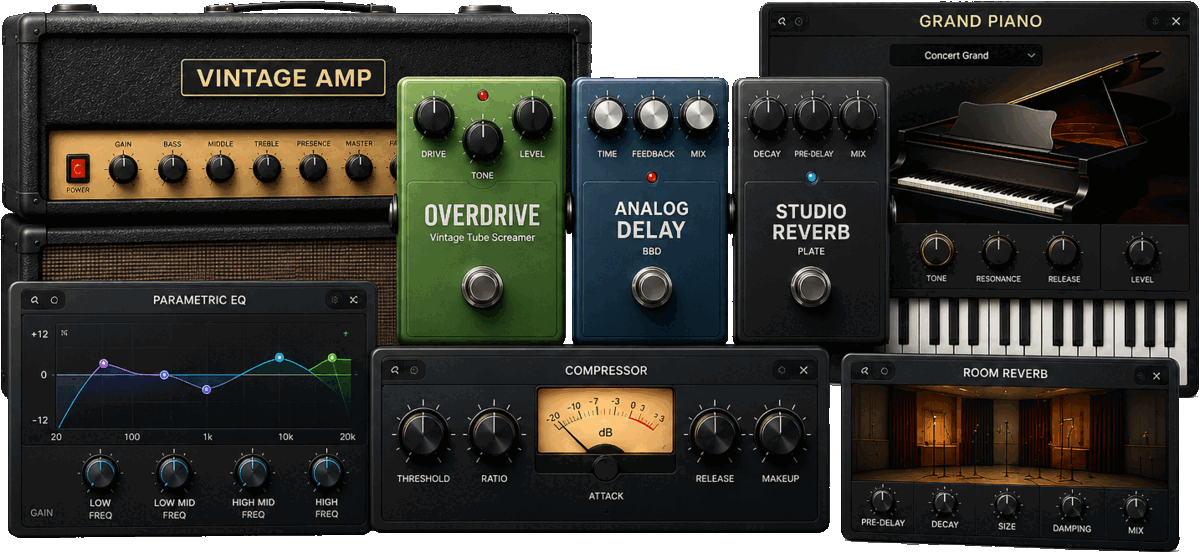Screen dimensions: 1200x553
Task: Click the Attack knob below the VU meter
Action: click(605, 467)
